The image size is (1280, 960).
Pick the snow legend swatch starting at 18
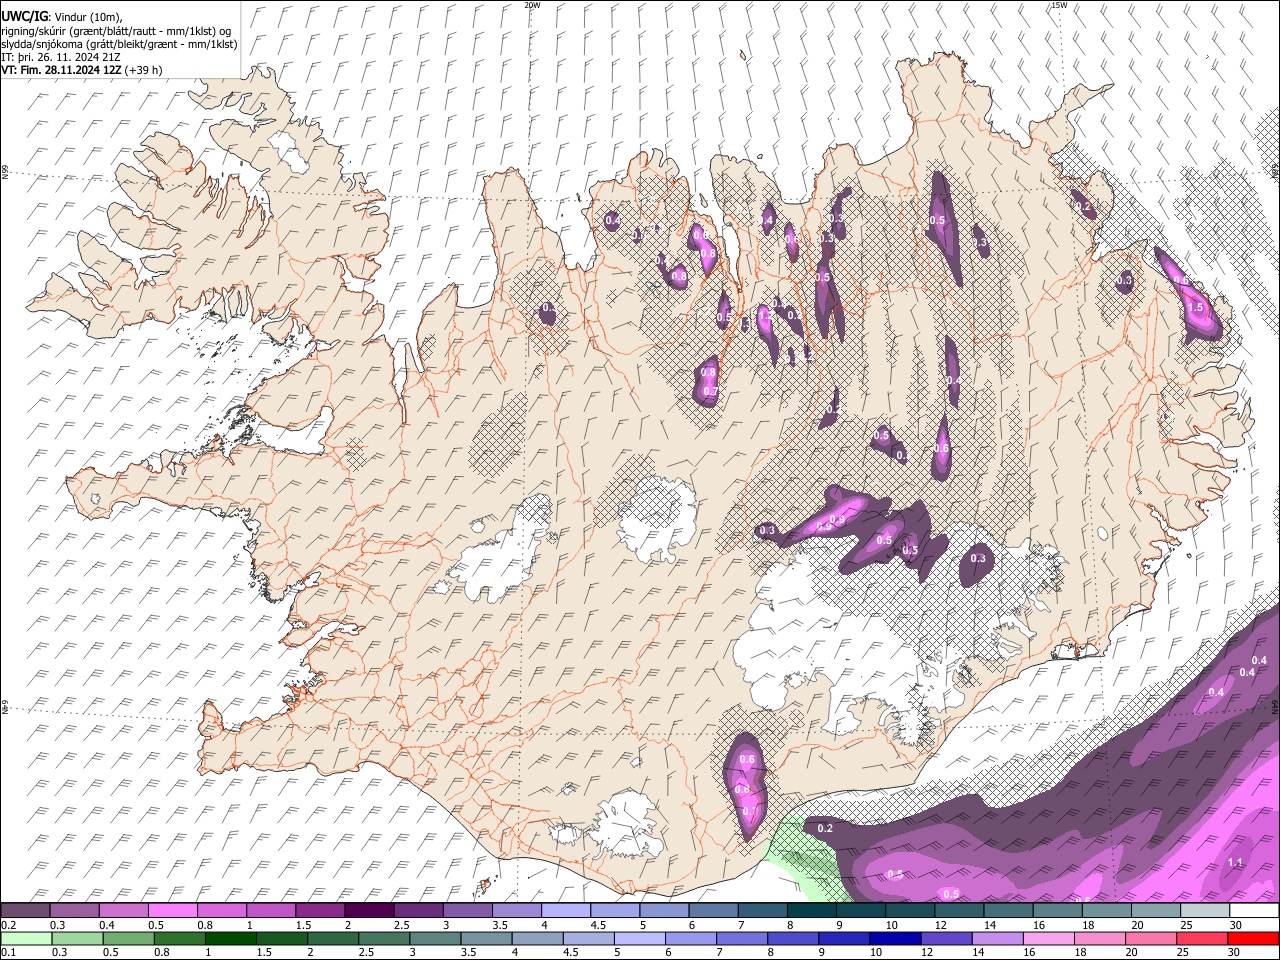1106,911
